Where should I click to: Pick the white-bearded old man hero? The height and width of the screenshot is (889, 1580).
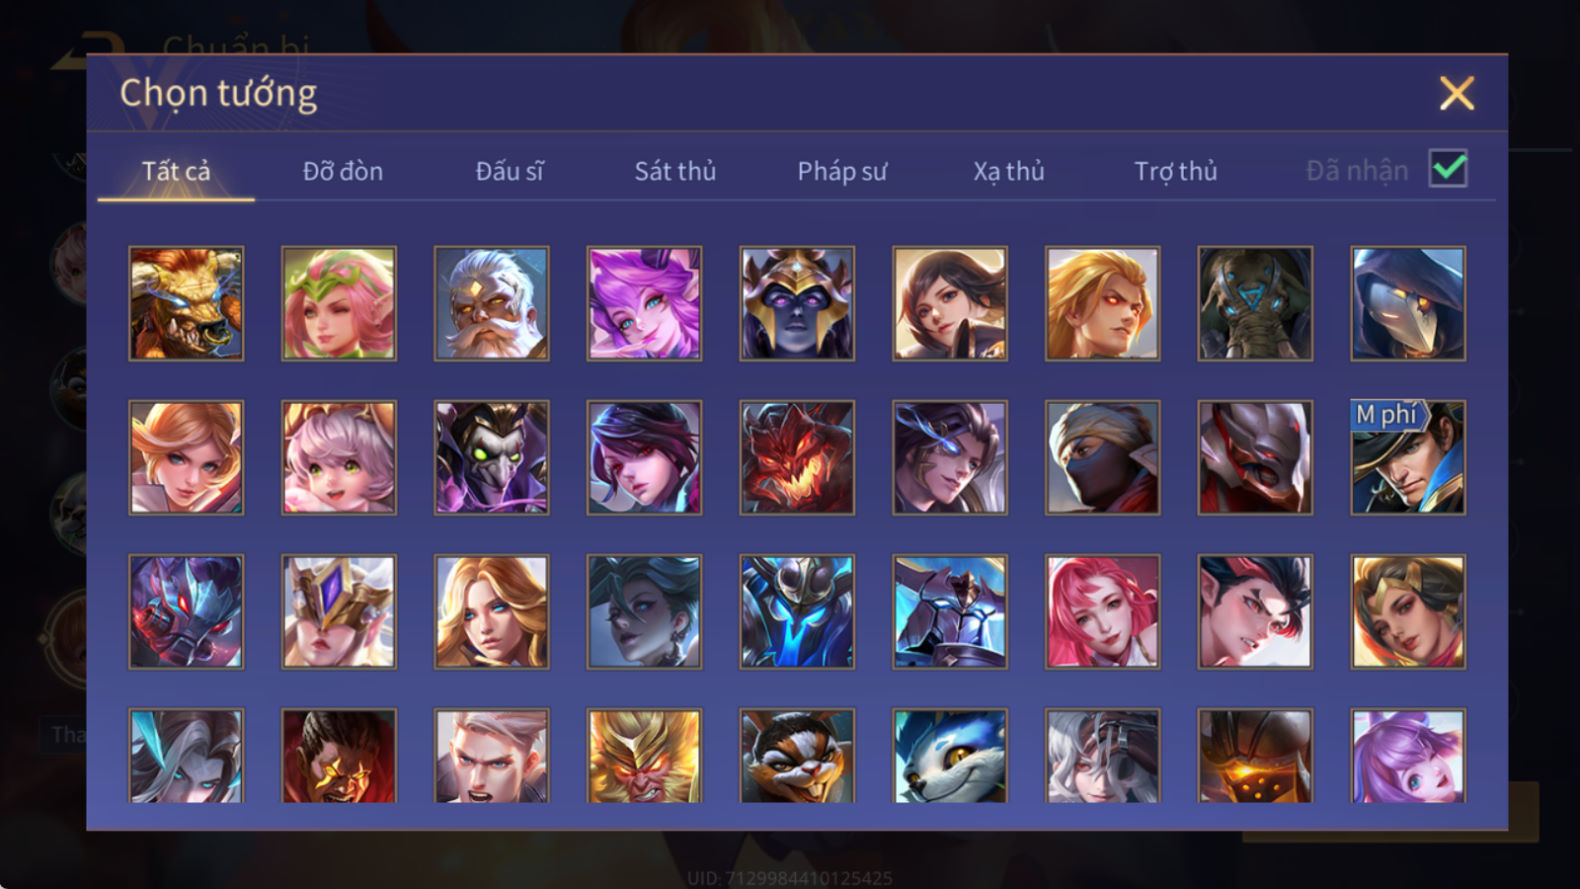[x=491, y=304]
